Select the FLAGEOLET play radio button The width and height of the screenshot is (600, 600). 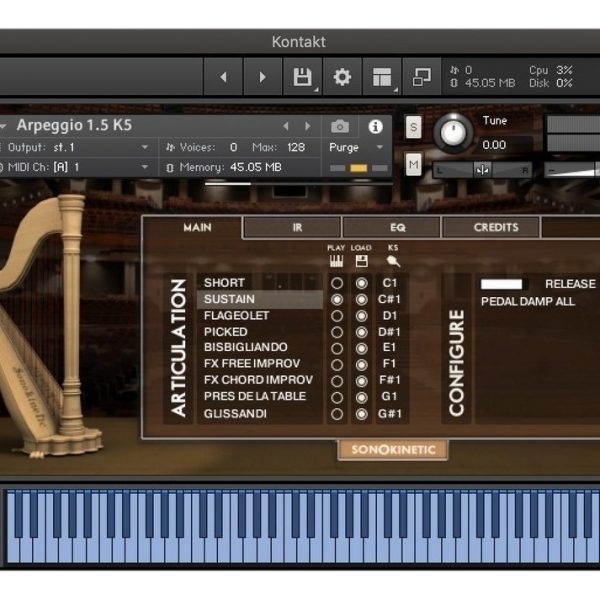[x=337, y=316]
